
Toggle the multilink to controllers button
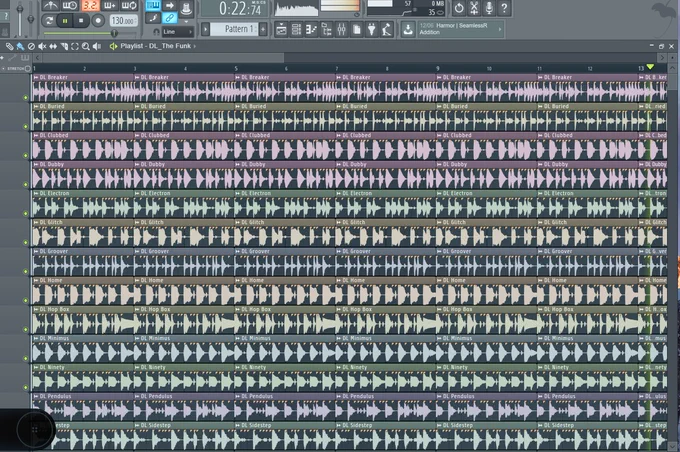coord(170,18)
